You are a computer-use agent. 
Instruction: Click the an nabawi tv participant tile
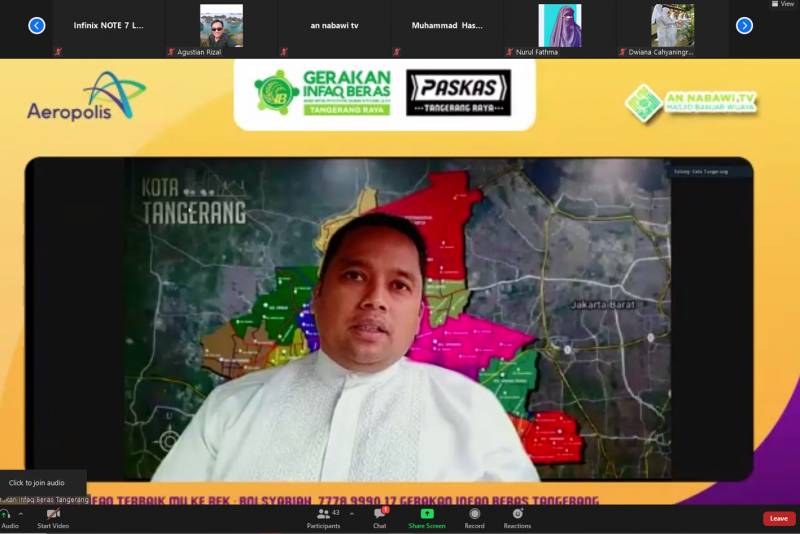coord(334,27)
